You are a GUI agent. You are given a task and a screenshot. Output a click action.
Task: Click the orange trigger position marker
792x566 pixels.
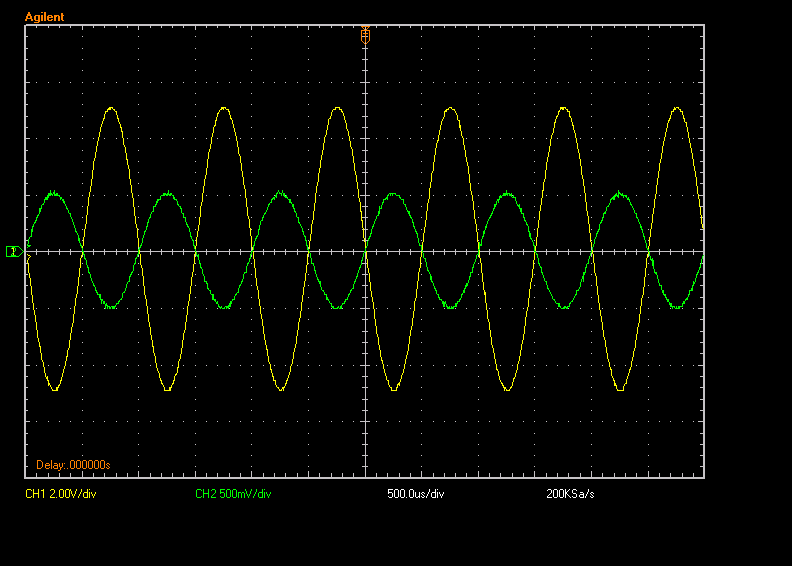point(365,35)
